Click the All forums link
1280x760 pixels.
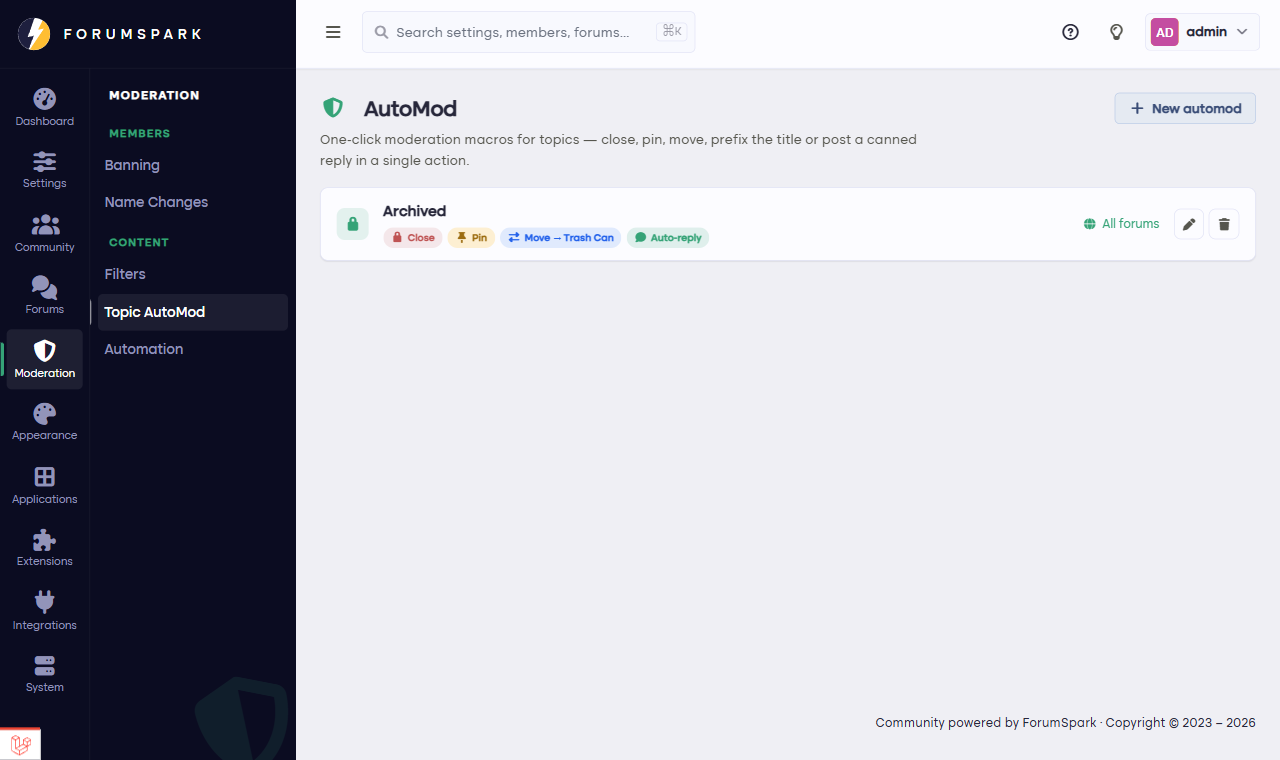pos(1121,224)
